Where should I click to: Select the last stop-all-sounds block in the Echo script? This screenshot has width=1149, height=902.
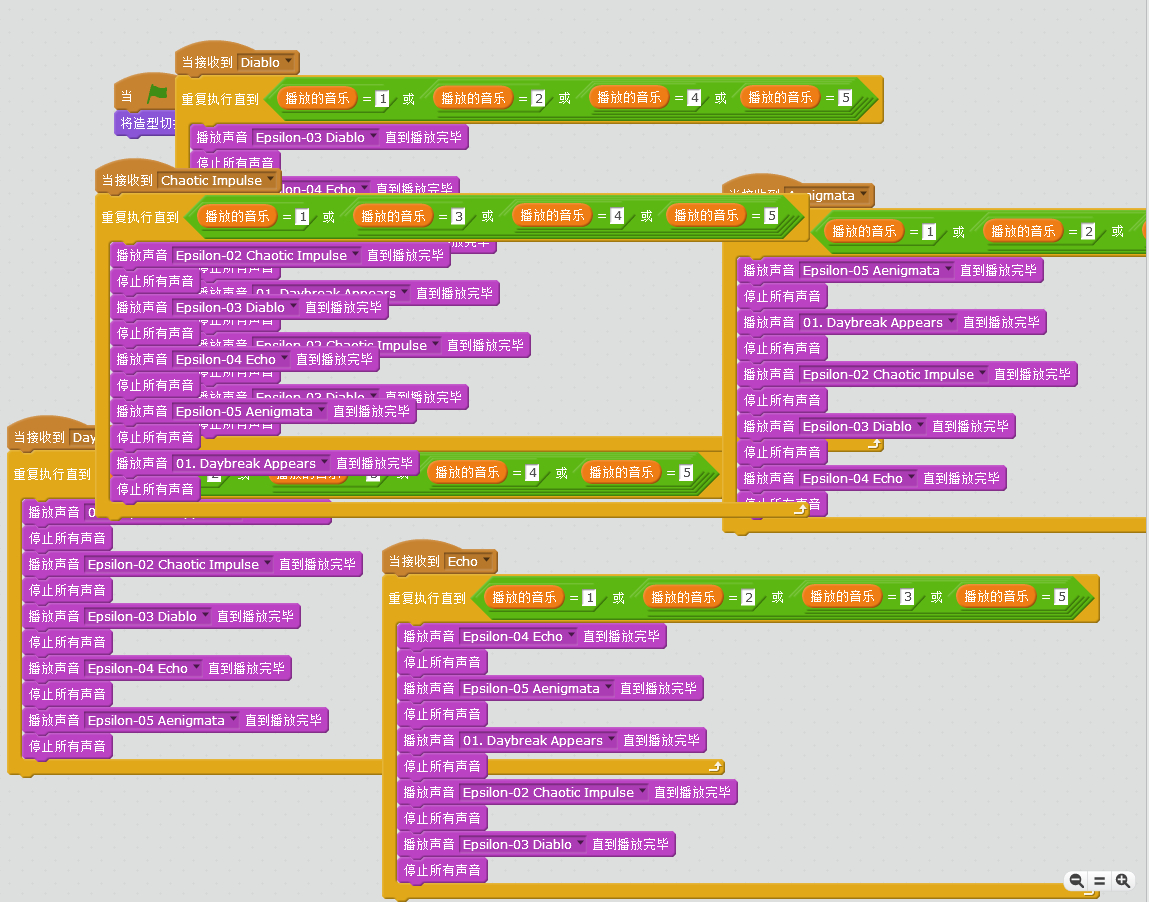pyautogui.click(x=442, y=870)
